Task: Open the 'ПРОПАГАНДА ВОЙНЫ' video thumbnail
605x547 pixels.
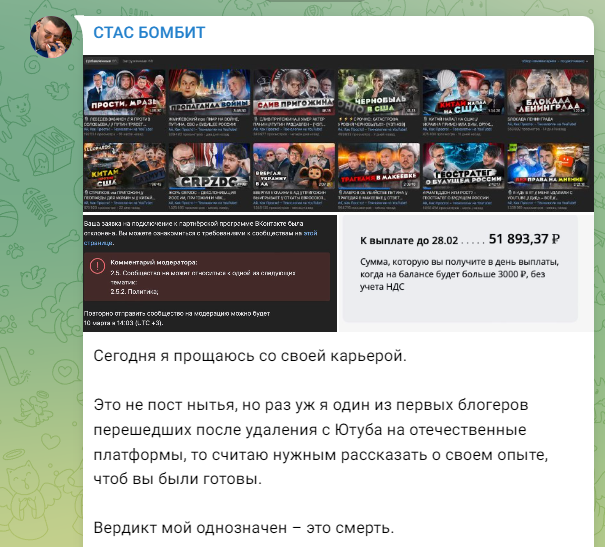Action: (x=208, y=91)
